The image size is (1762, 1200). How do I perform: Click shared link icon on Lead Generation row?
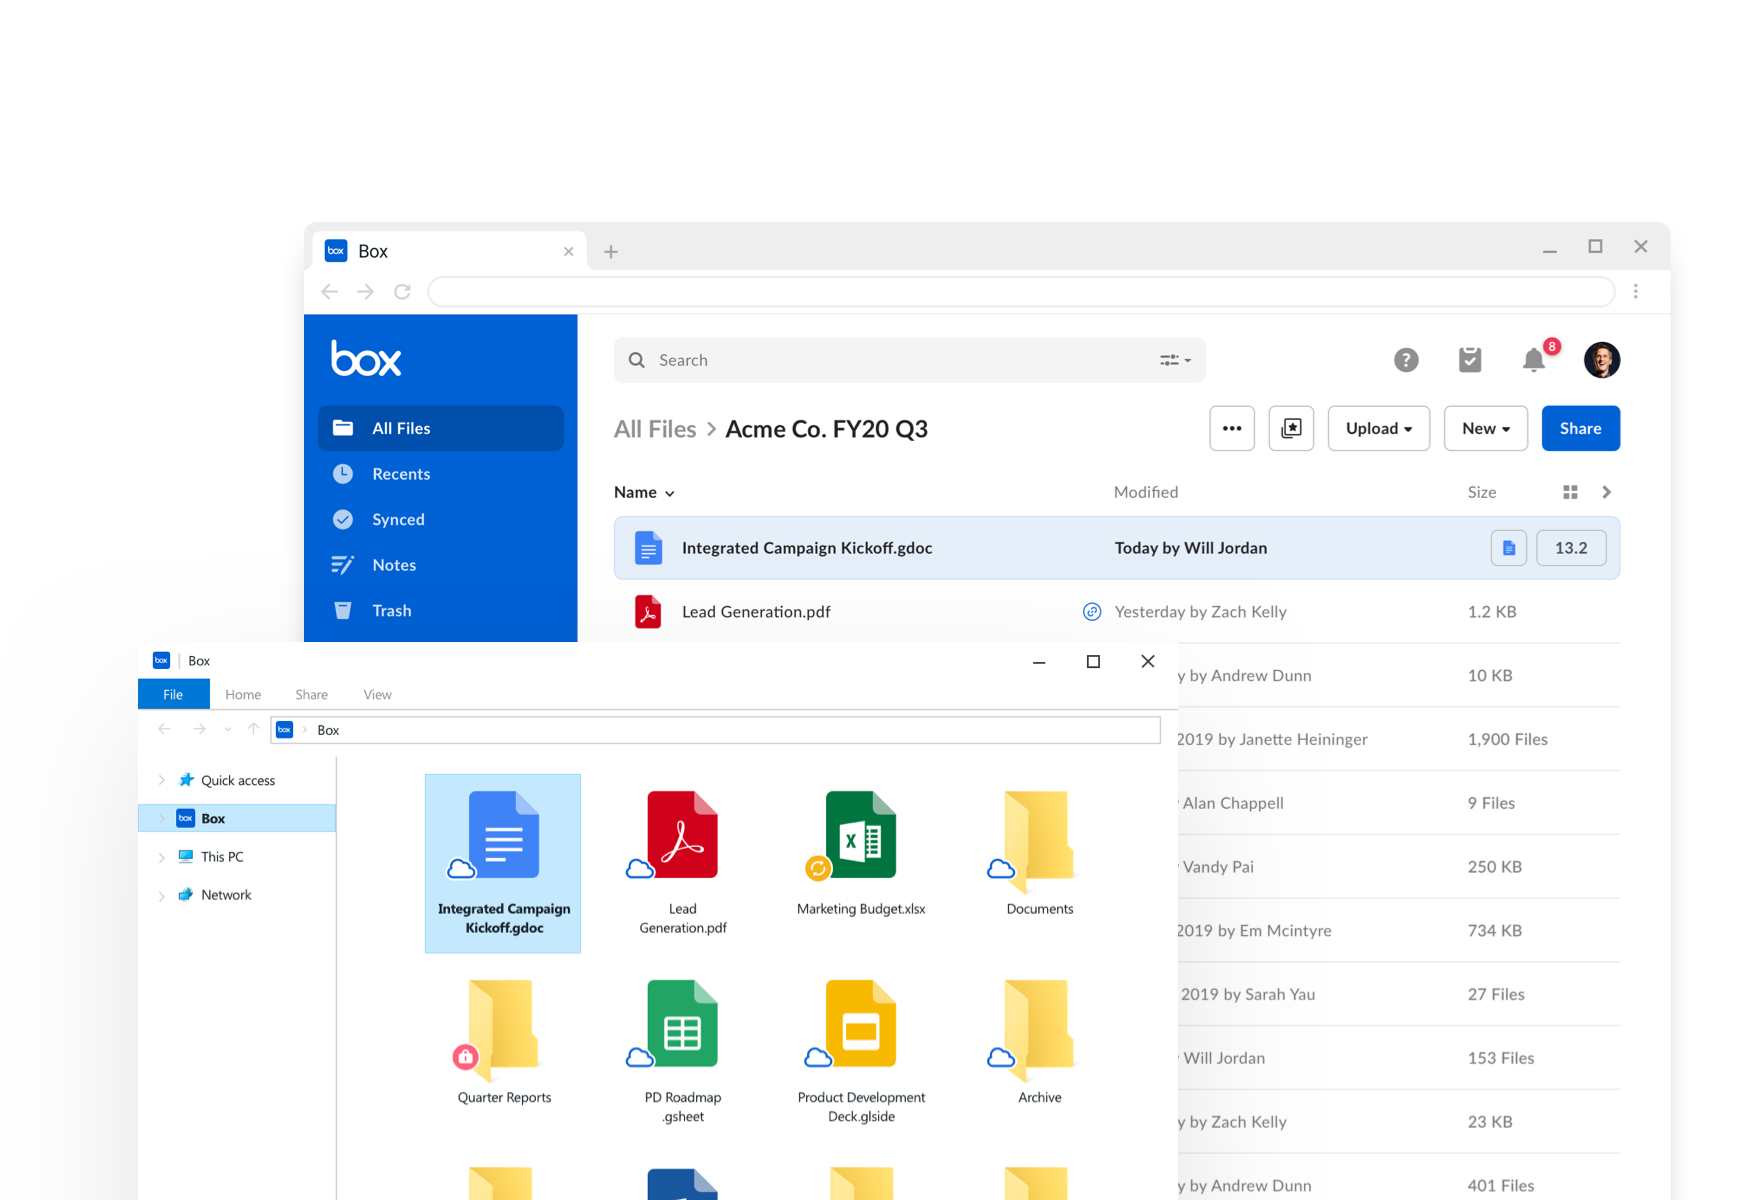[1092, 612]
